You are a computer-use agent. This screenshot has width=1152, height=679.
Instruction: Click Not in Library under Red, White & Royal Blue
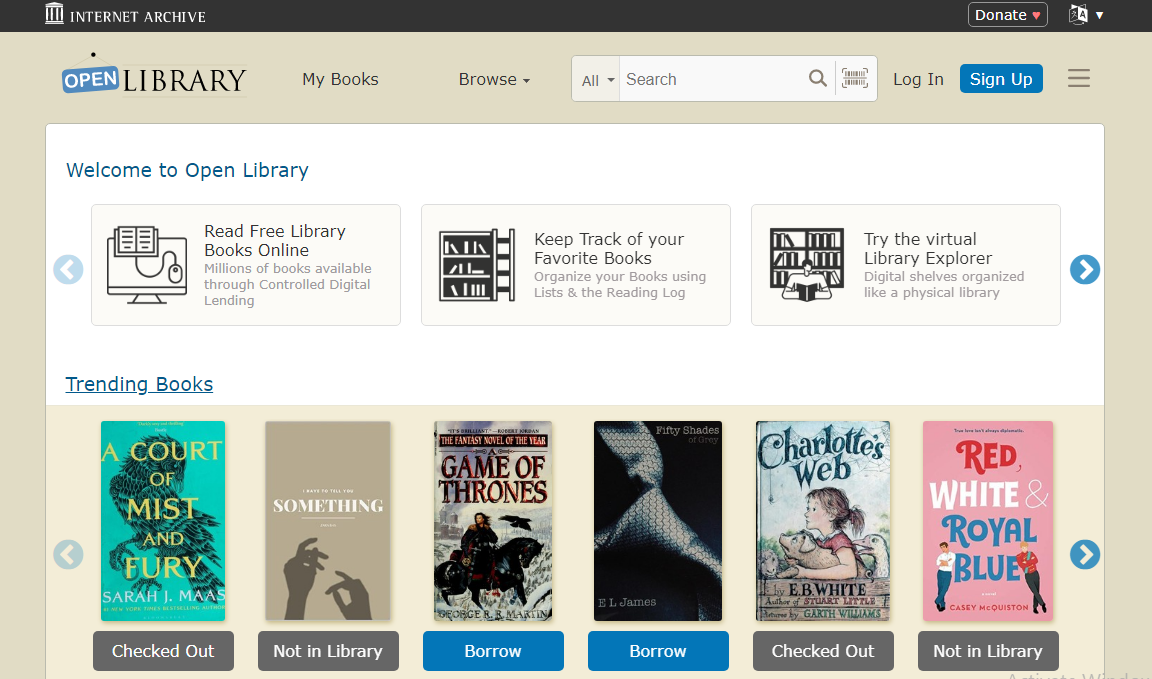988,651
